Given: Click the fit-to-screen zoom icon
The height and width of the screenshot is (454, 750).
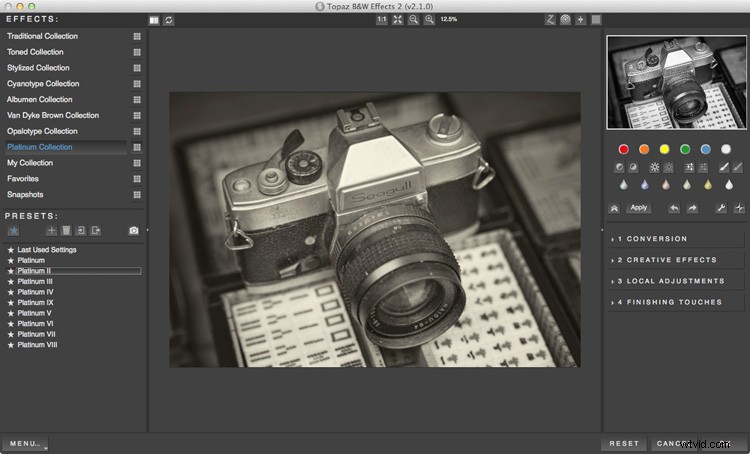Looking at the screenshot, I should (x=397, y=20).
